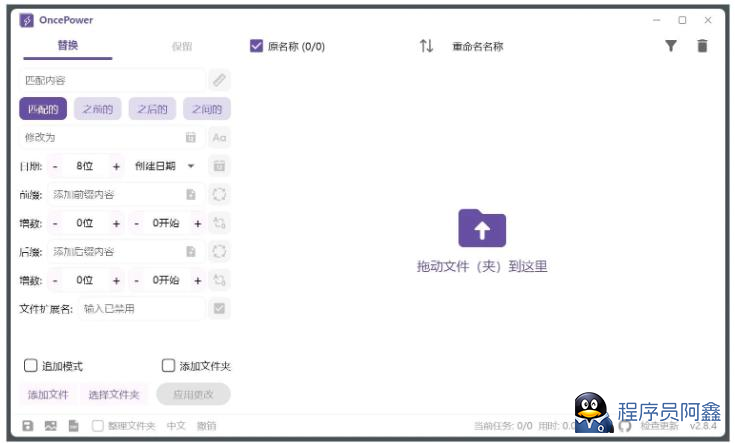The height and width of the screenshot is (443, 735).
Task: Click the document icon in the status bar
Action: point(74,426)
